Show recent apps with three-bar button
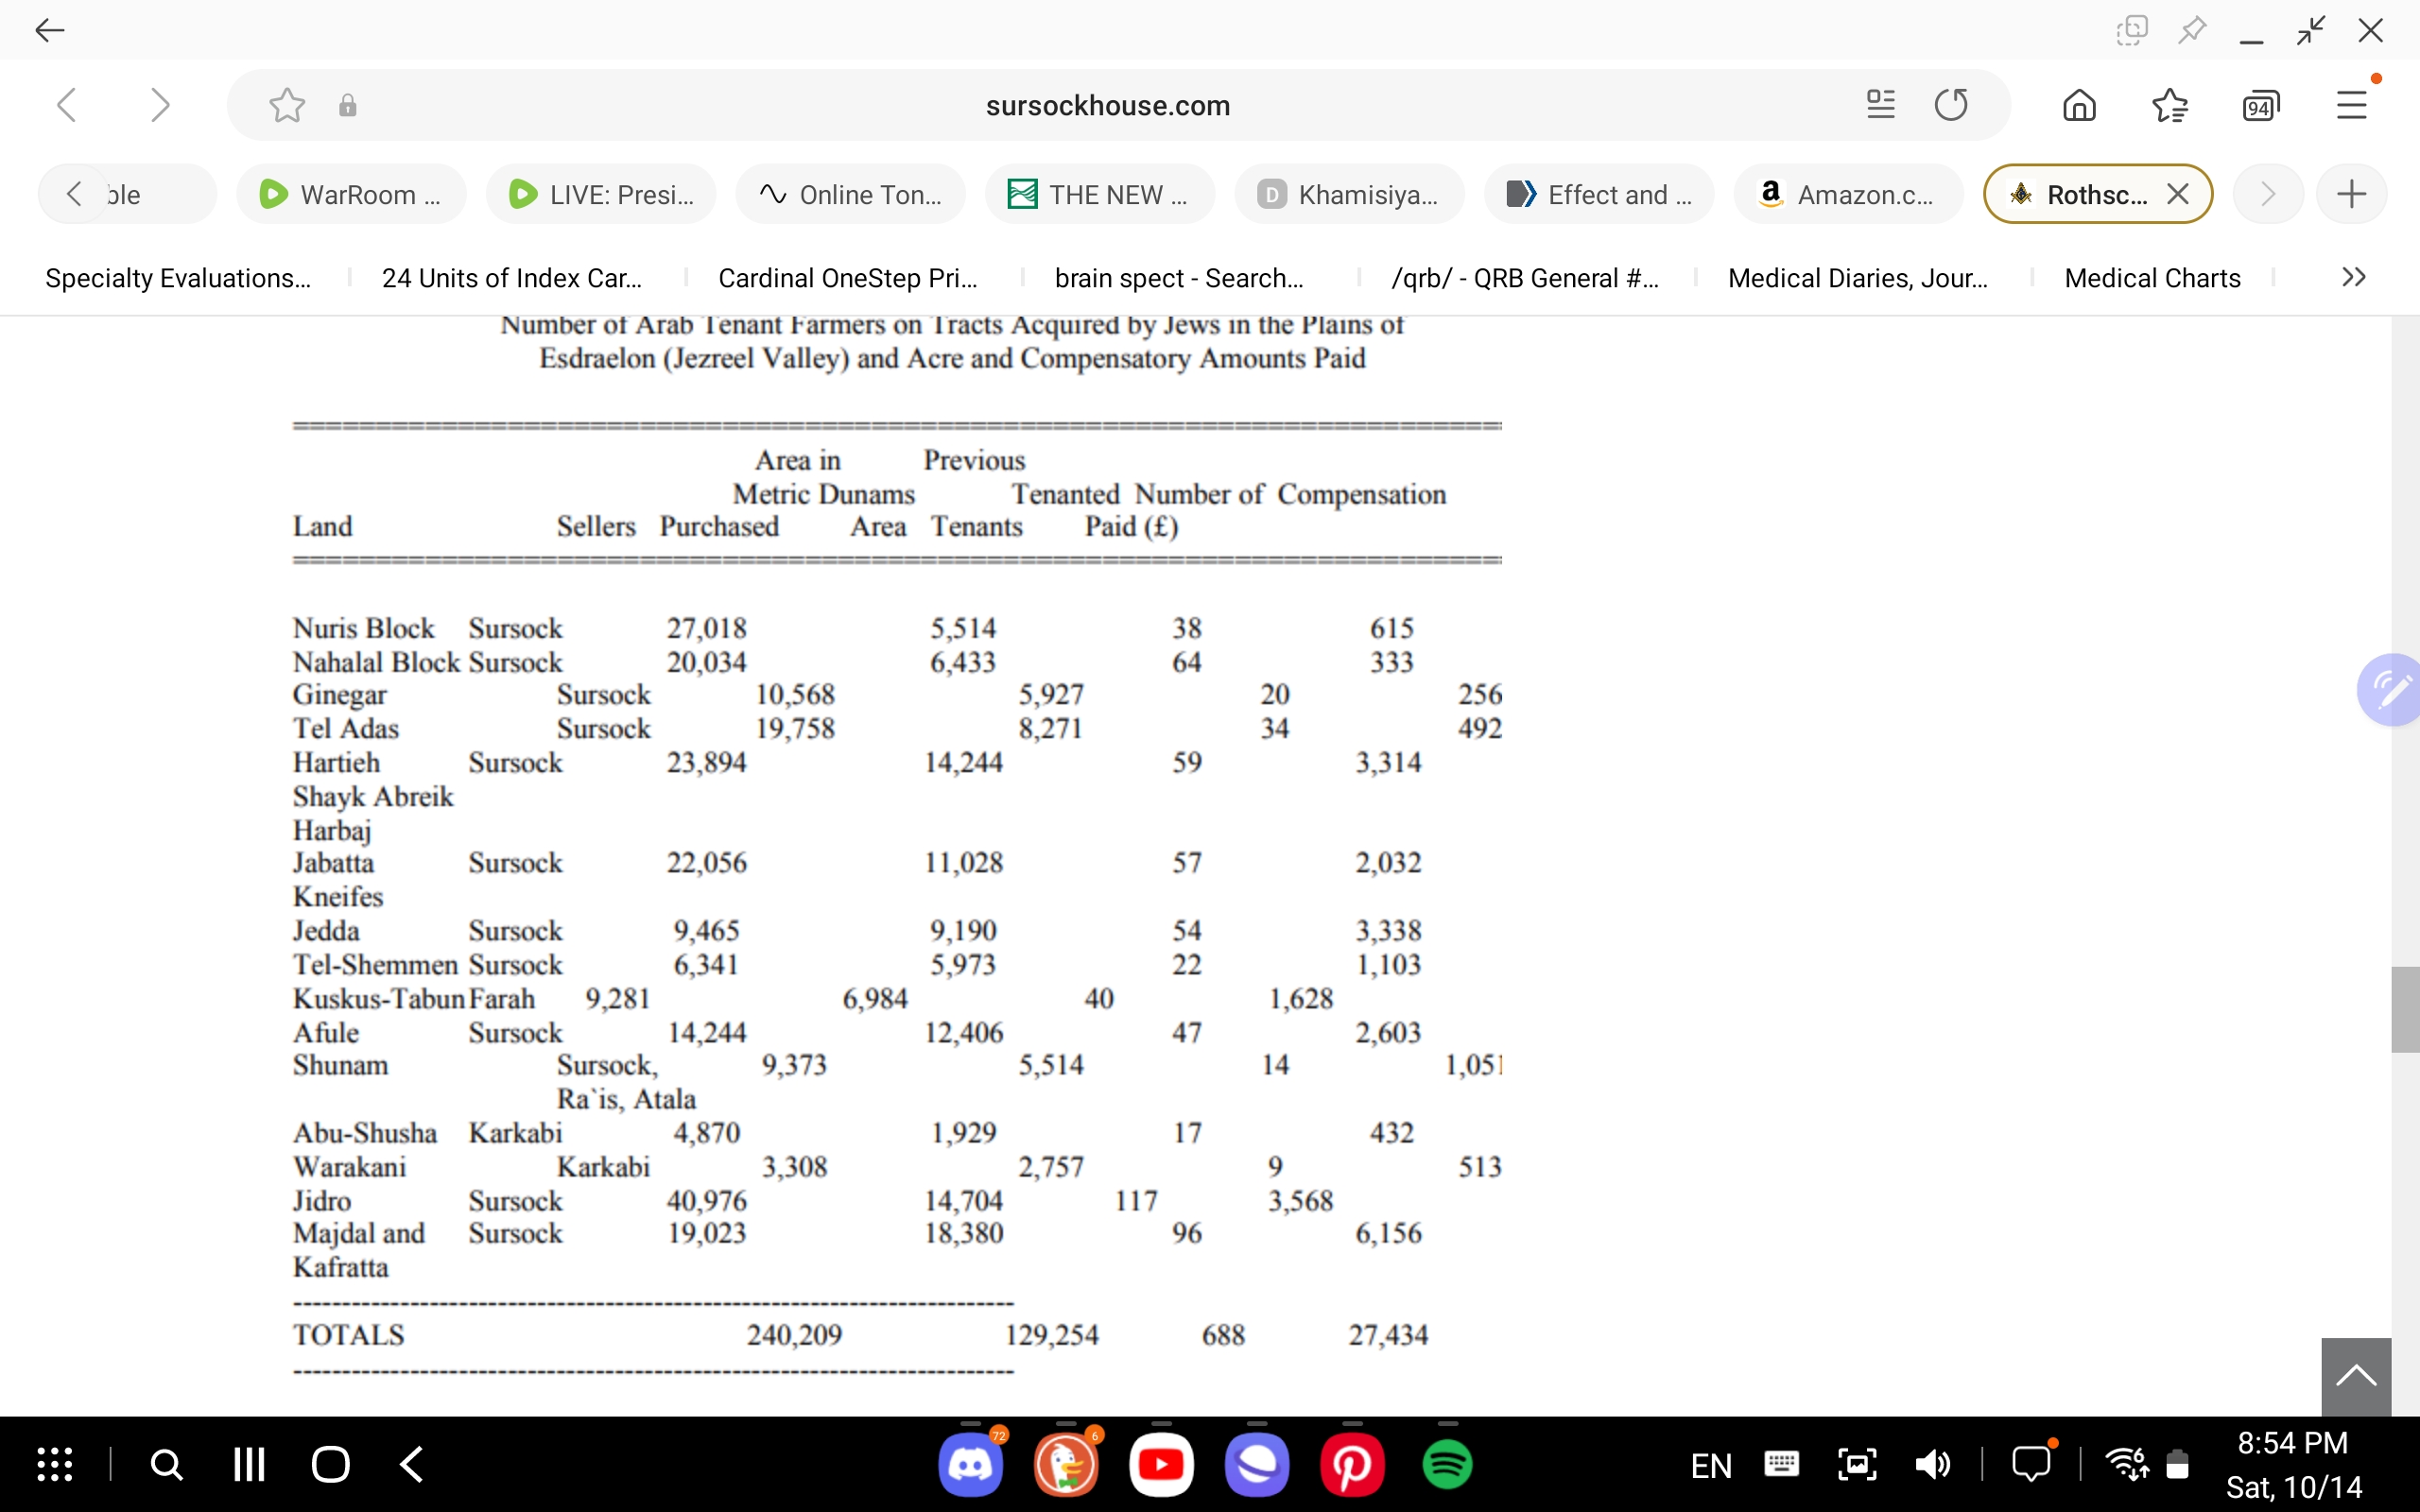 [249, 1465]
